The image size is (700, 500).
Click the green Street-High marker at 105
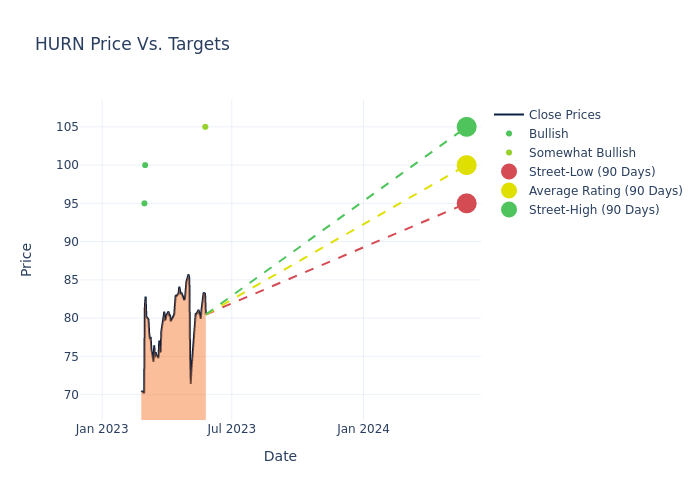click(x=466, y=127)
